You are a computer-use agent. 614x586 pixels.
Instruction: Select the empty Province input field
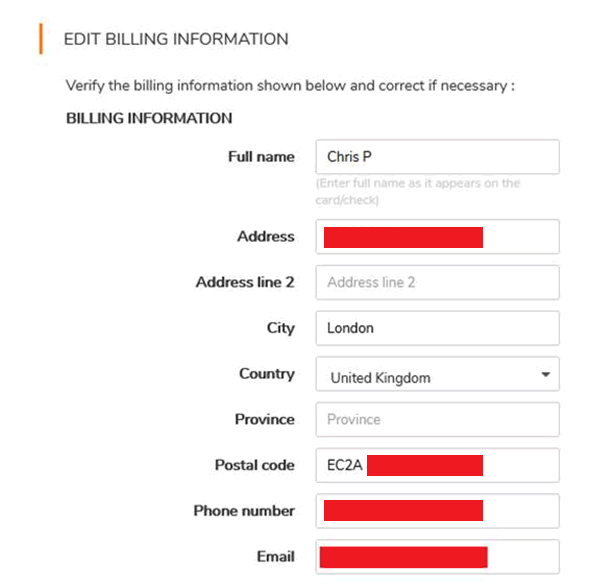(x=437, y=420)
